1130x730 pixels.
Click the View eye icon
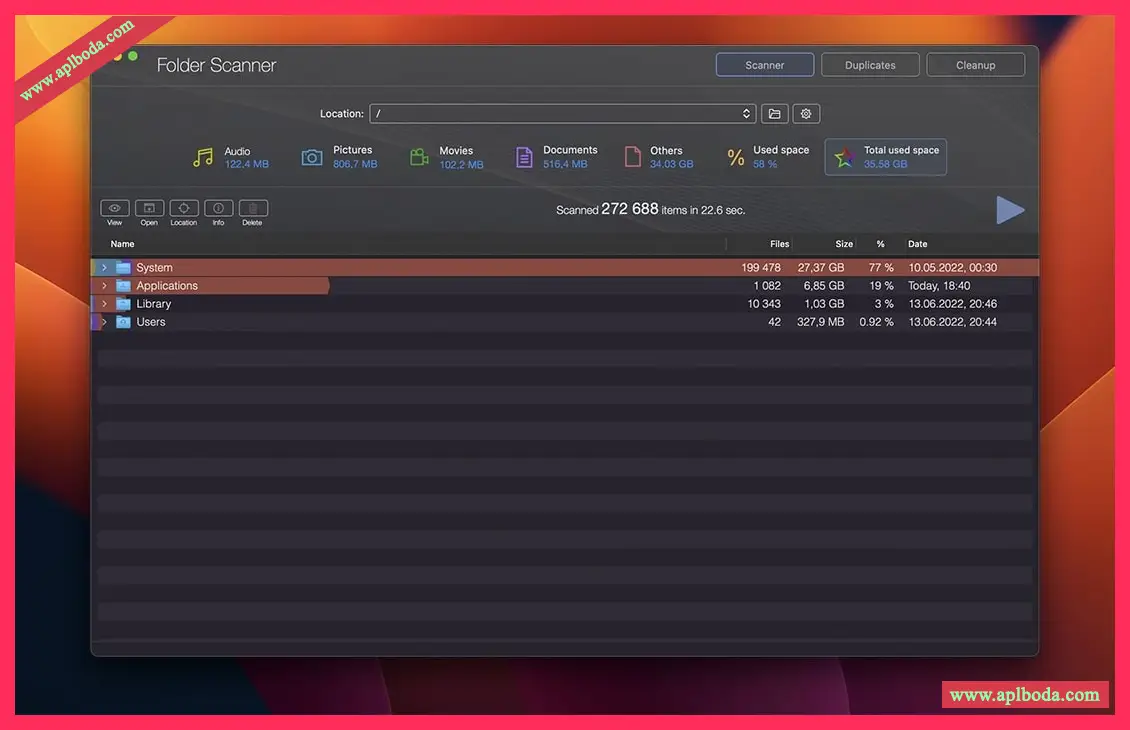click(115, 208)
